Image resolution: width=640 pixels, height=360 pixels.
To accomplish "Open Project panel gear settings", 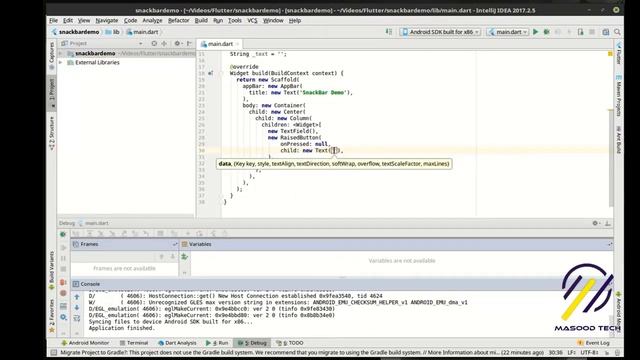I will [x=178, y=43].
